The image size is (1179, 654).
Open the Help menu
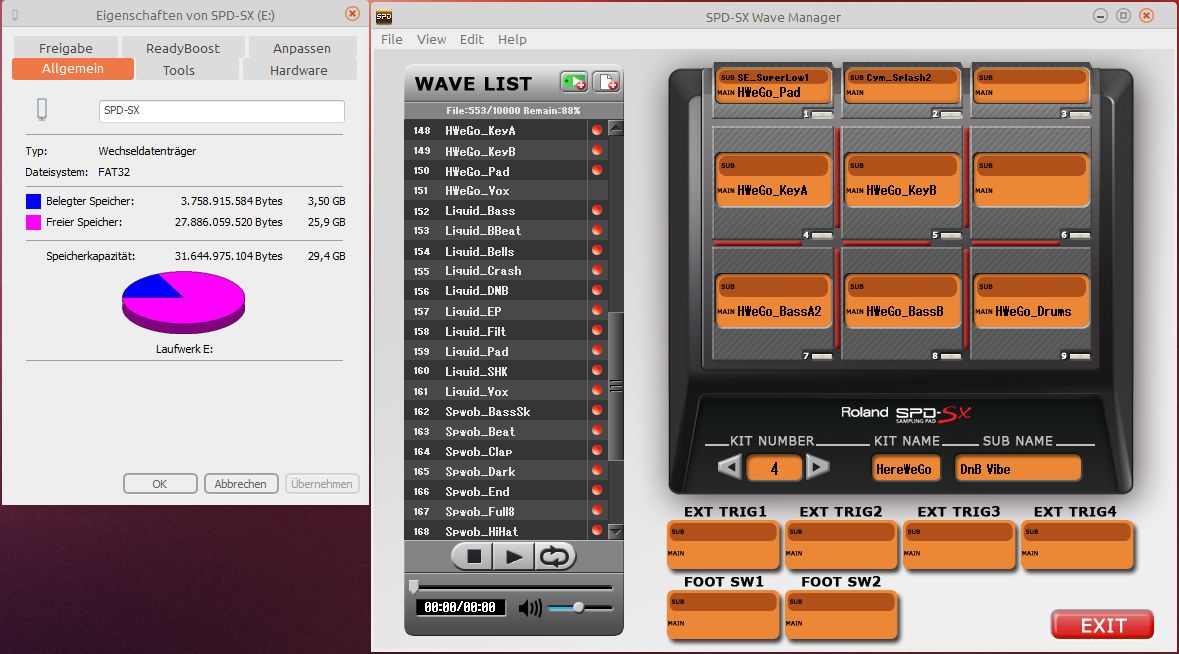pyautogui.click(x=512, y=39)
